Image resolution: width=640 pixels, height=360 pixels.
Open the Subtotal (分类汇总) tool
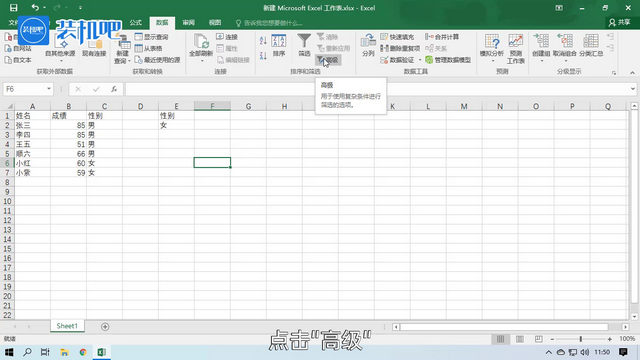pyautogui.click(x=591, y=45)
